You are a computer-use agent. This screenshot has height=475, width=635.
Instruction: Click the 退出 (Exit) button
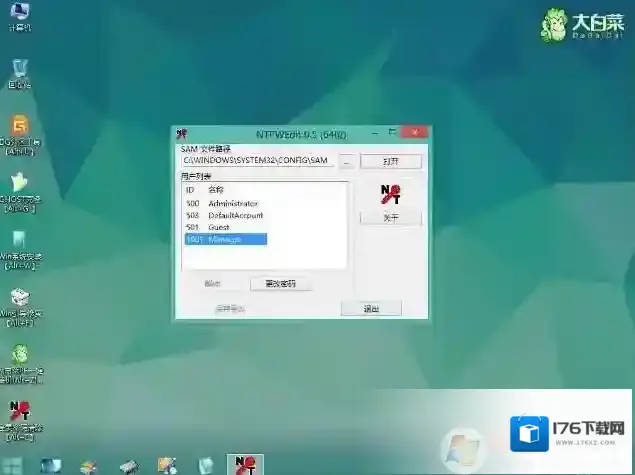371,309
